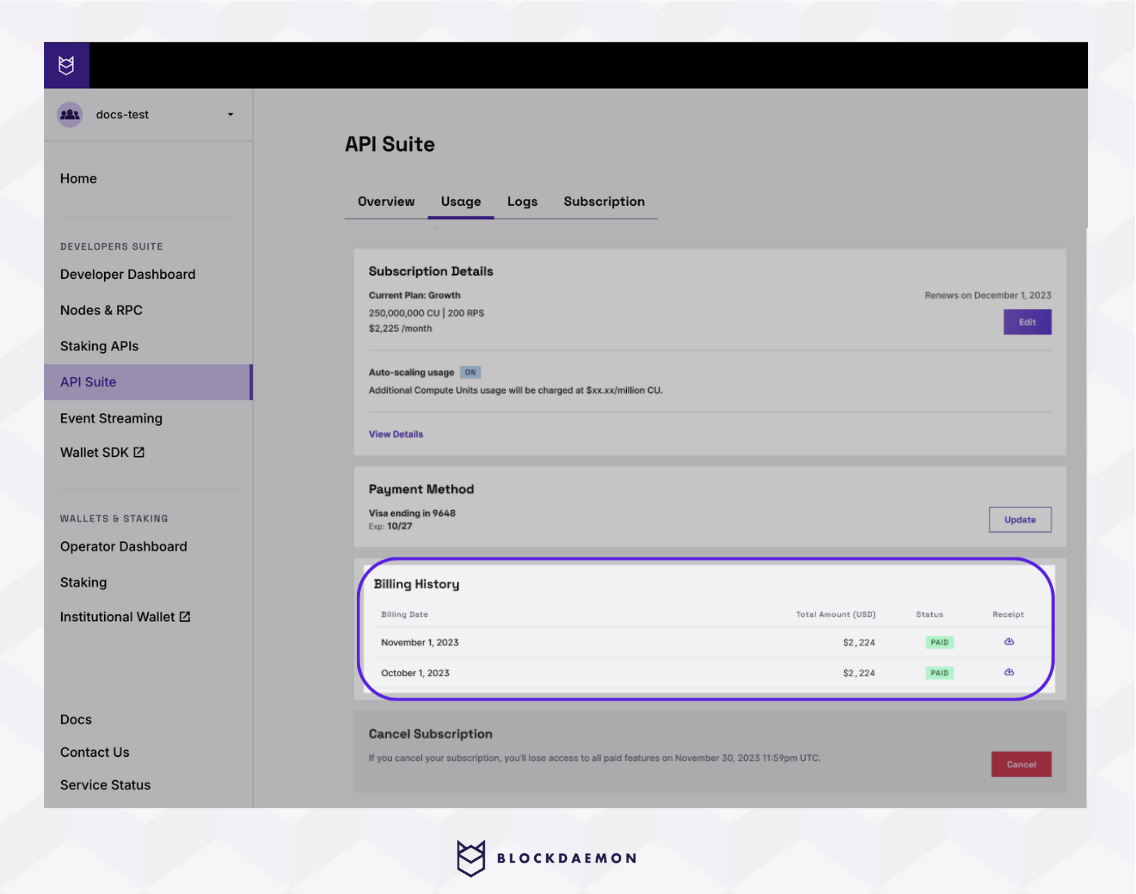Screen dimensions: 1136x894
Task: Click the red Cancel subscription button
Action: pos(1022,764)
